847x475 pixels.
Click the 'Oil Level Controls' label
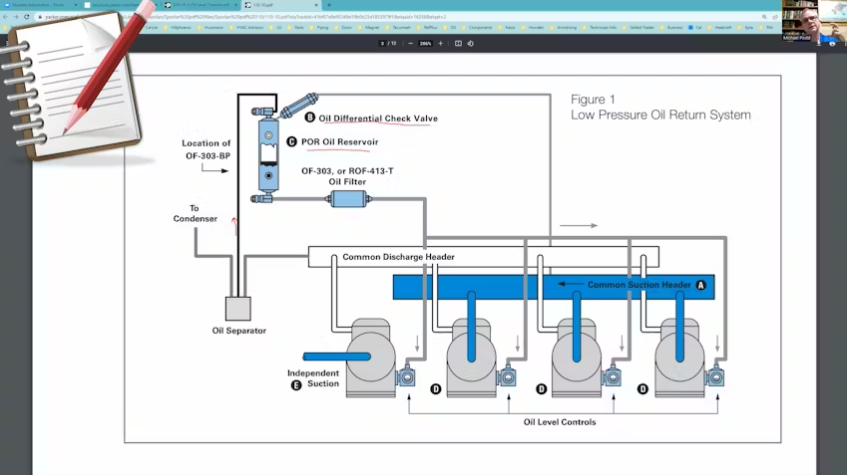point(560,422)
